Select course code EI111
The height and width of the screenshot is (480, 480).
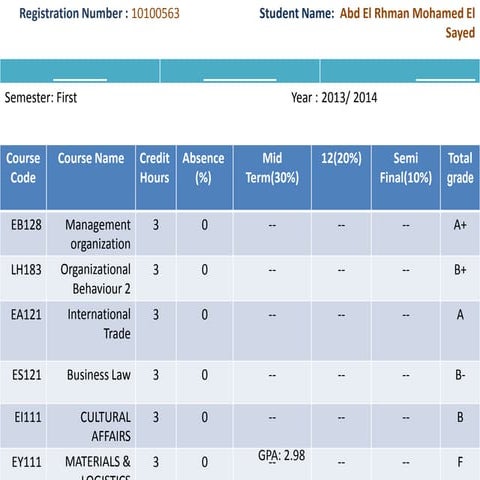tap(28, 417)
